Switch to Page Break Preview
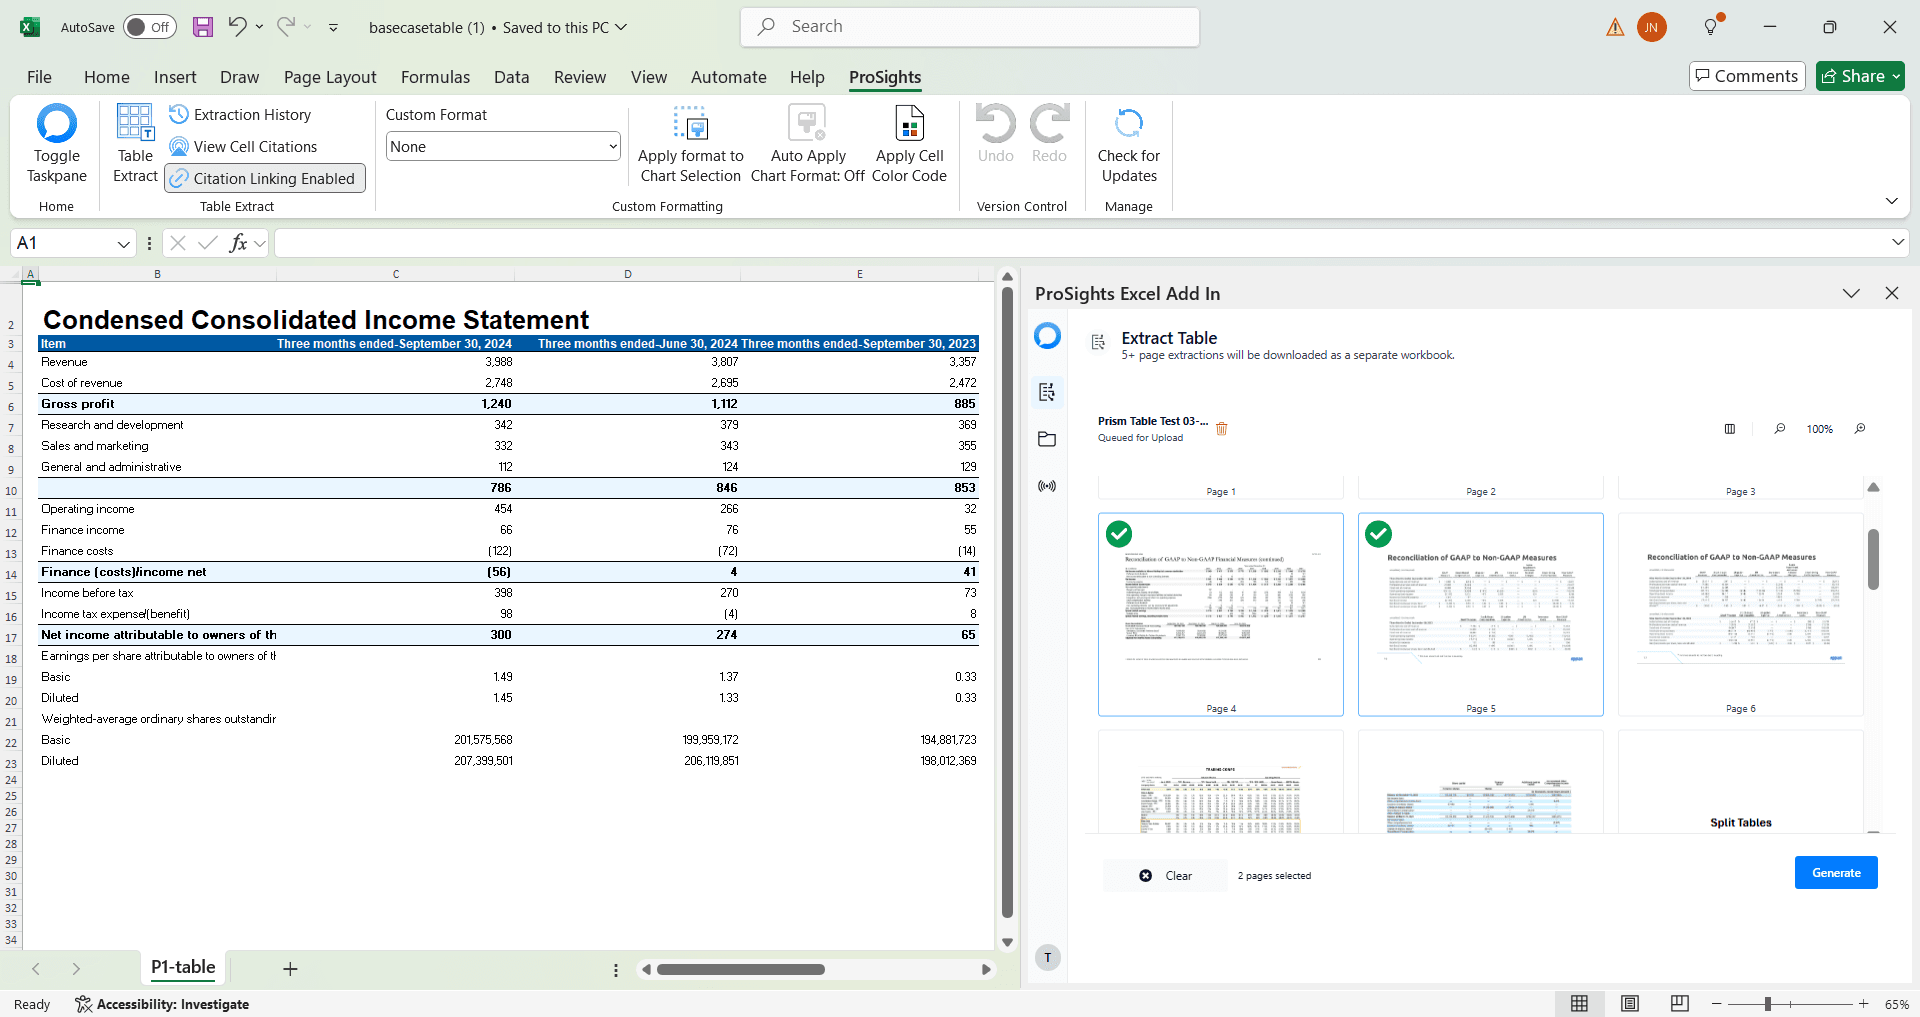1920x1017 pixels. (1680, 1004)
